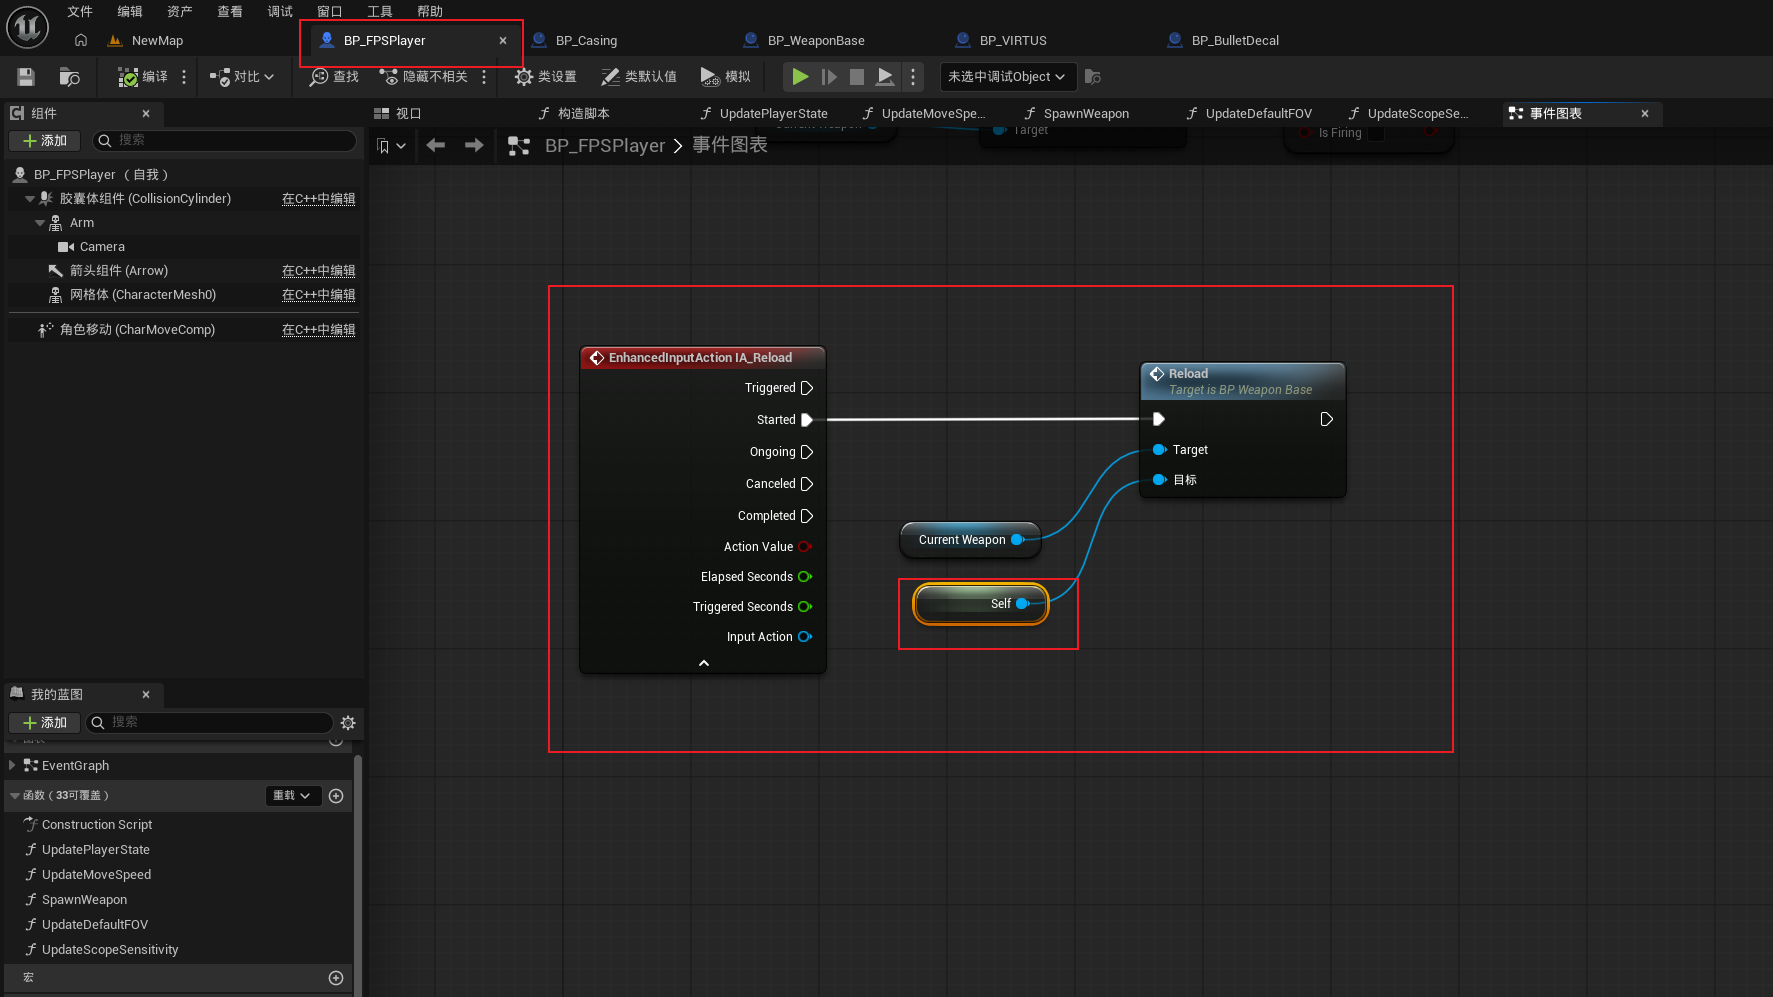Open 类设置 class settings
The width and height of the screenshot is (1773, 997).
pyautogui.click(x=546, y=77)
